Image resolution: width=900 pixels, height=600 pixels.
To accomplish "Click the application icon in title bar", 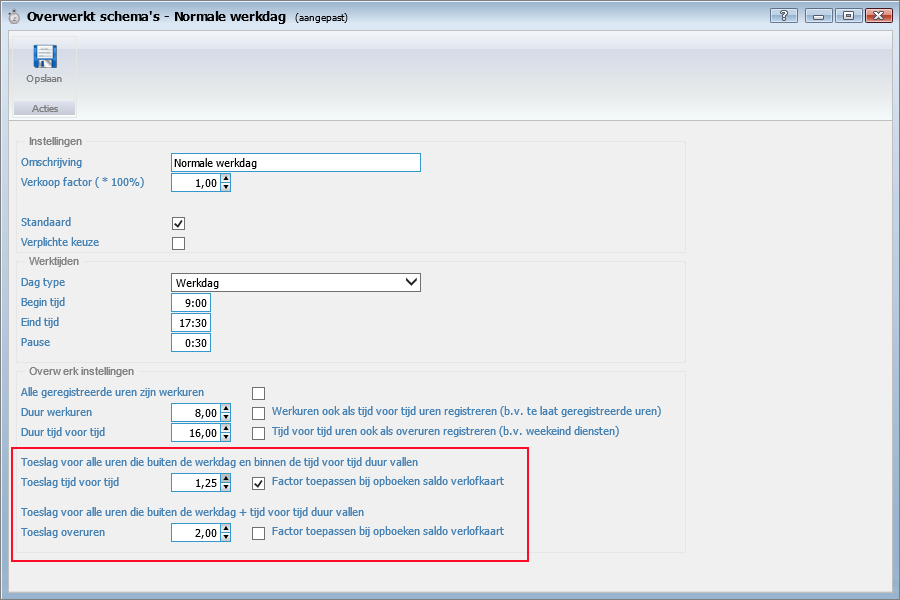I will click(x=12, y=17).
